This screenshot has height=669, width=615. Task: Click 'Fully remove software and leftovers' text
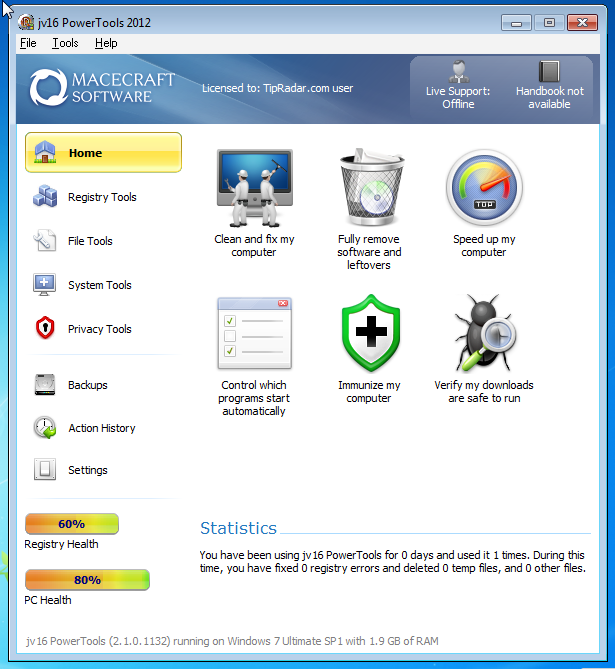click(x=369, y=252)
